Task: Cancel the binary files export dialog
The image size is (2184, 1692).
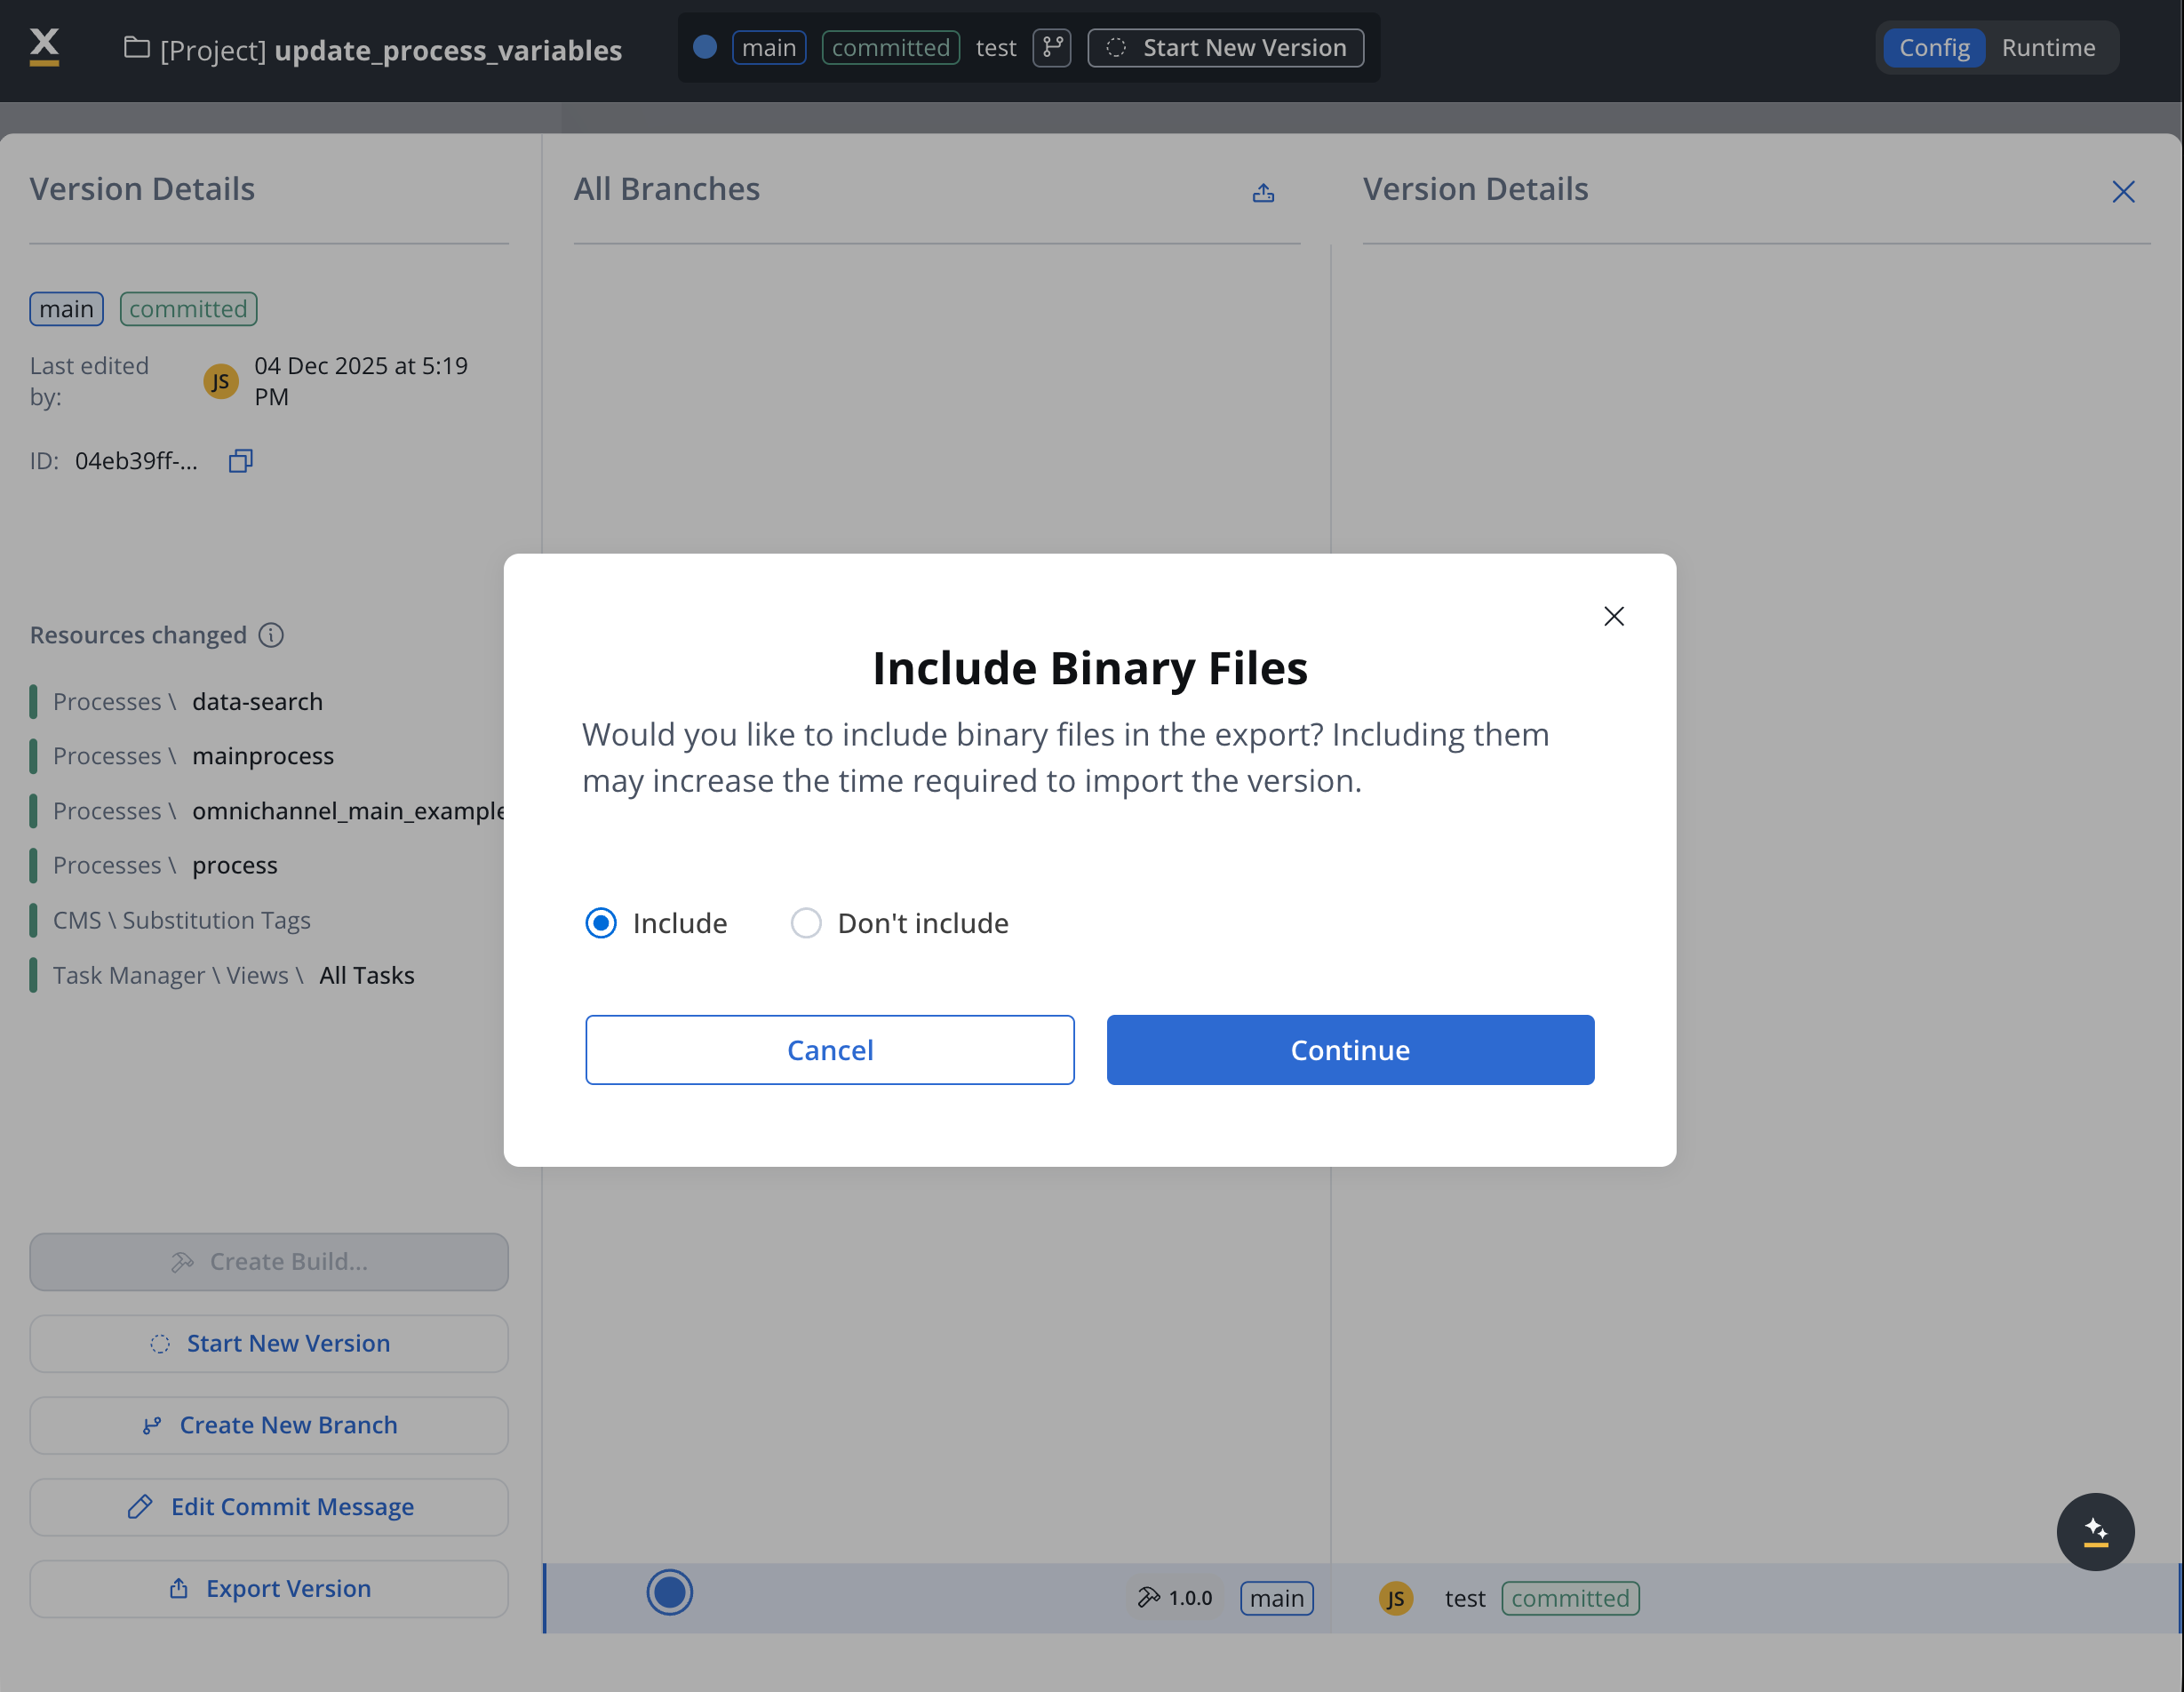Action: click(x=829, y=1050)
